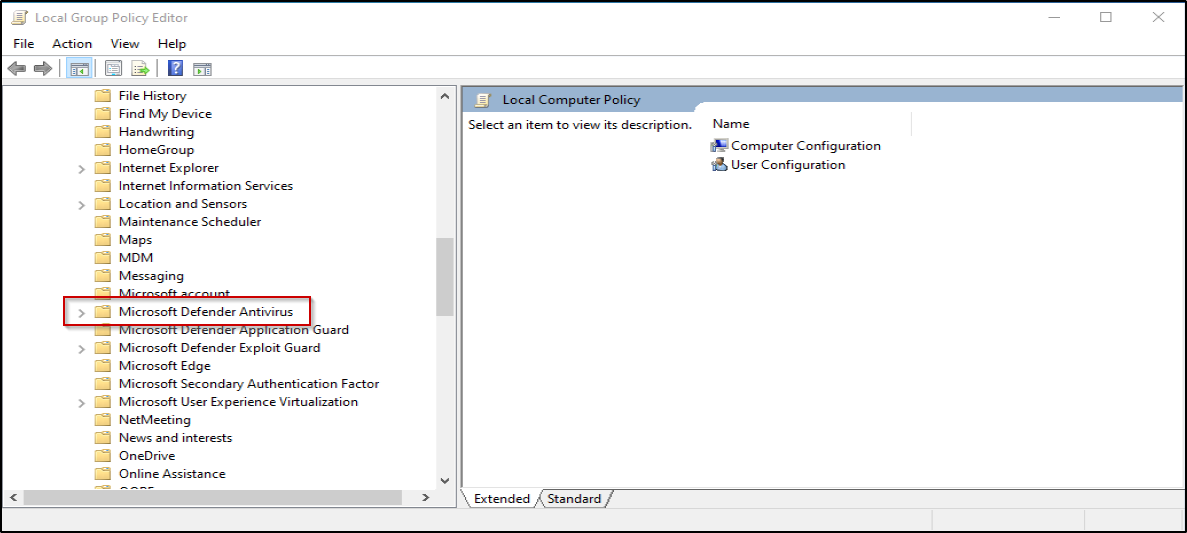Select Microsoft Defender Antivirus folder label

pos(206,311)
